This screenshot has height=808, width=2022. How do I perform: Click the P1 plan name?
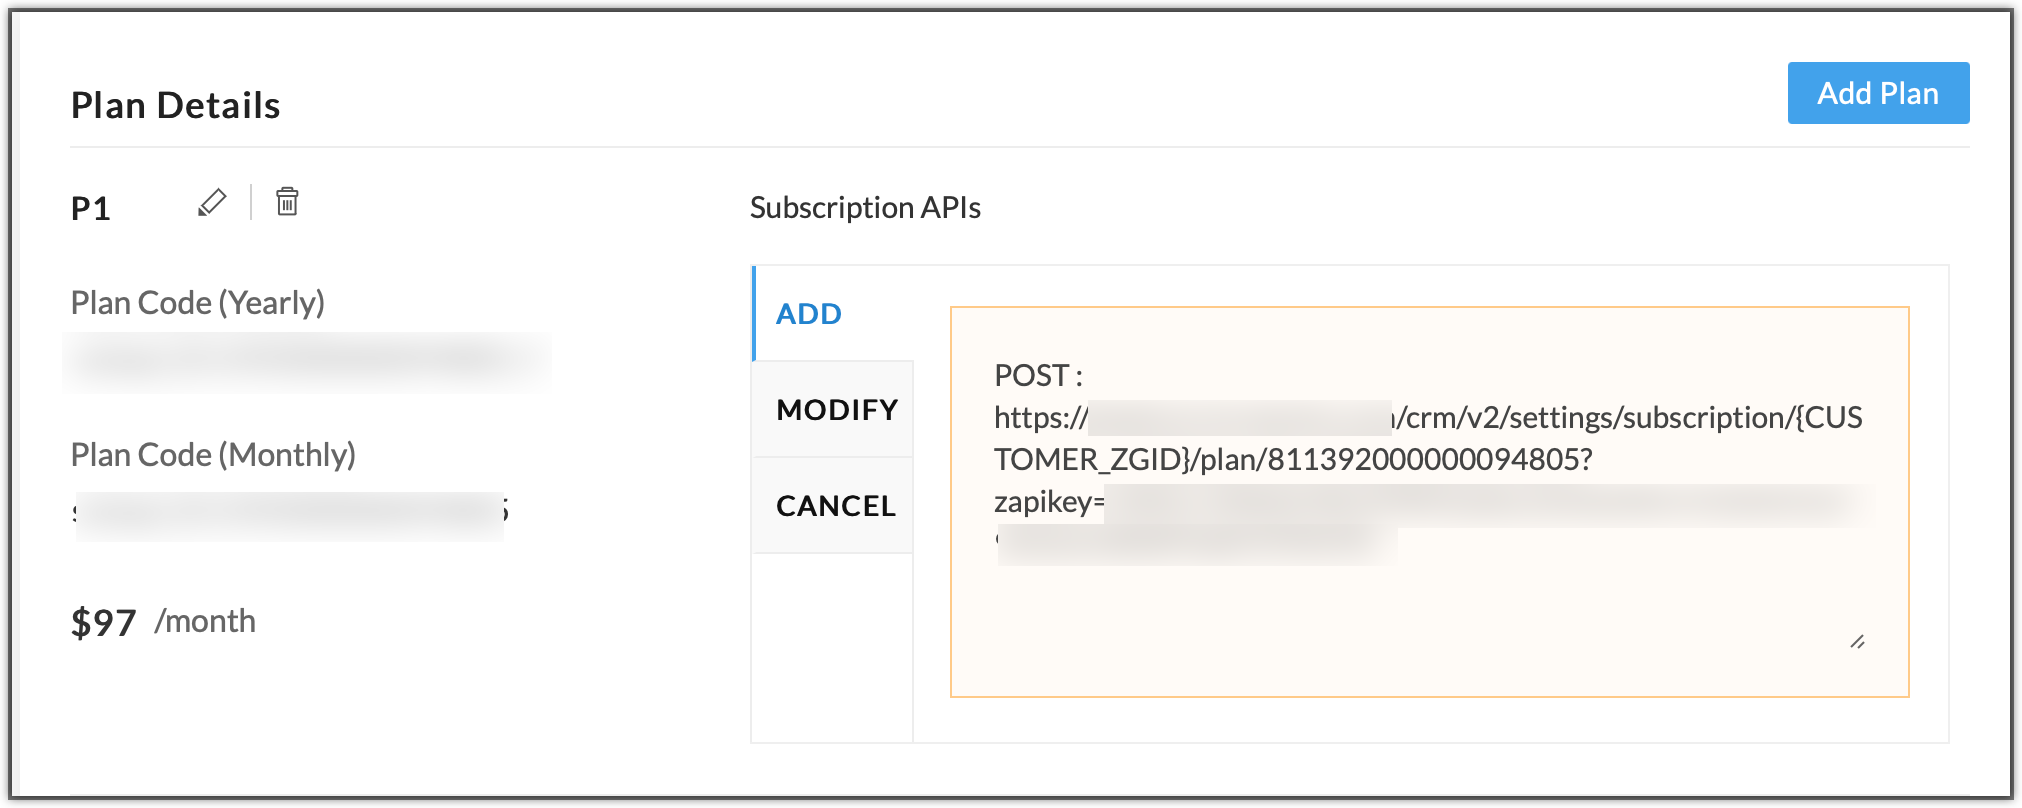coord(91,208)
